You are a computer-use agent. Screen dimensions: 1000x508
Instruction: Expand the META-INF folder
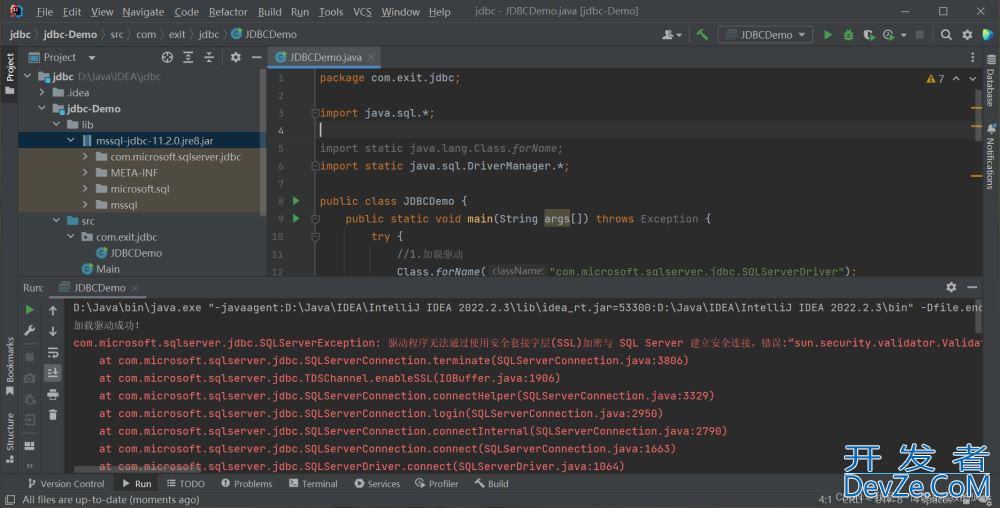[85, 172]
